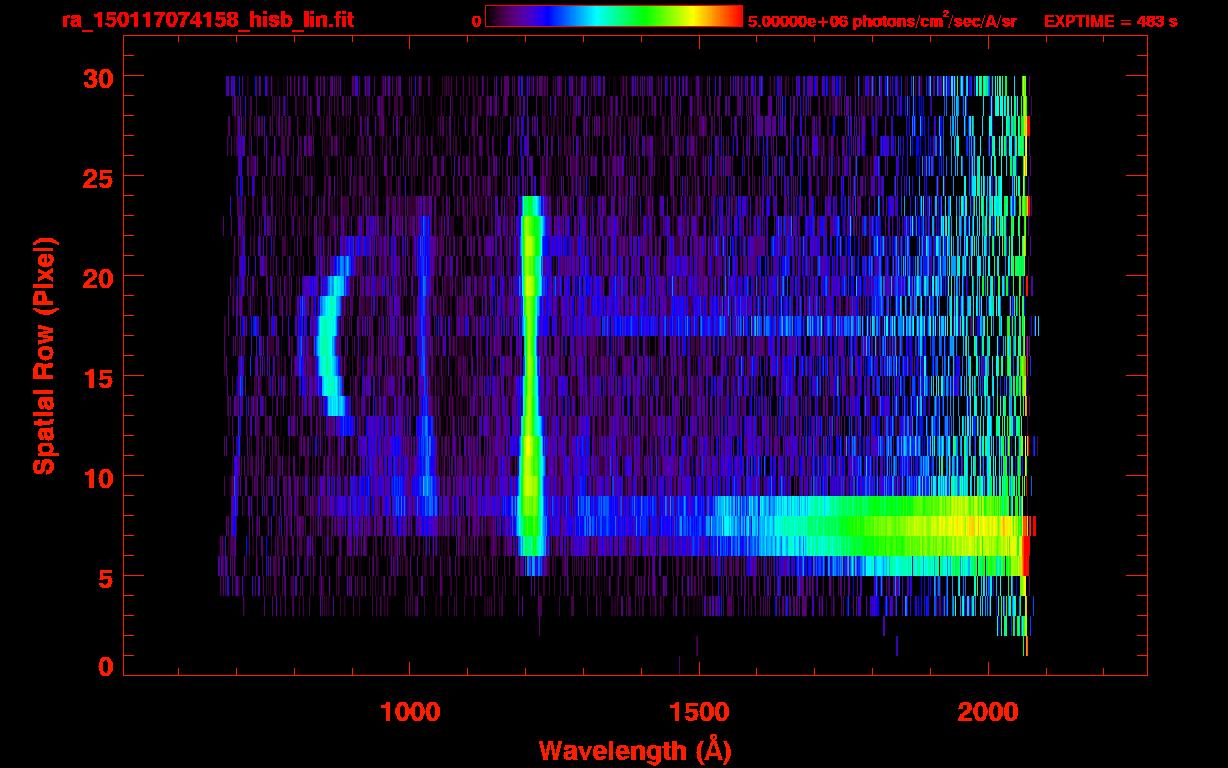The width and height of the screenshot is (1228, 768).
Task: Click the 1000 wavelength tick label
Action: tap(410, 711)
